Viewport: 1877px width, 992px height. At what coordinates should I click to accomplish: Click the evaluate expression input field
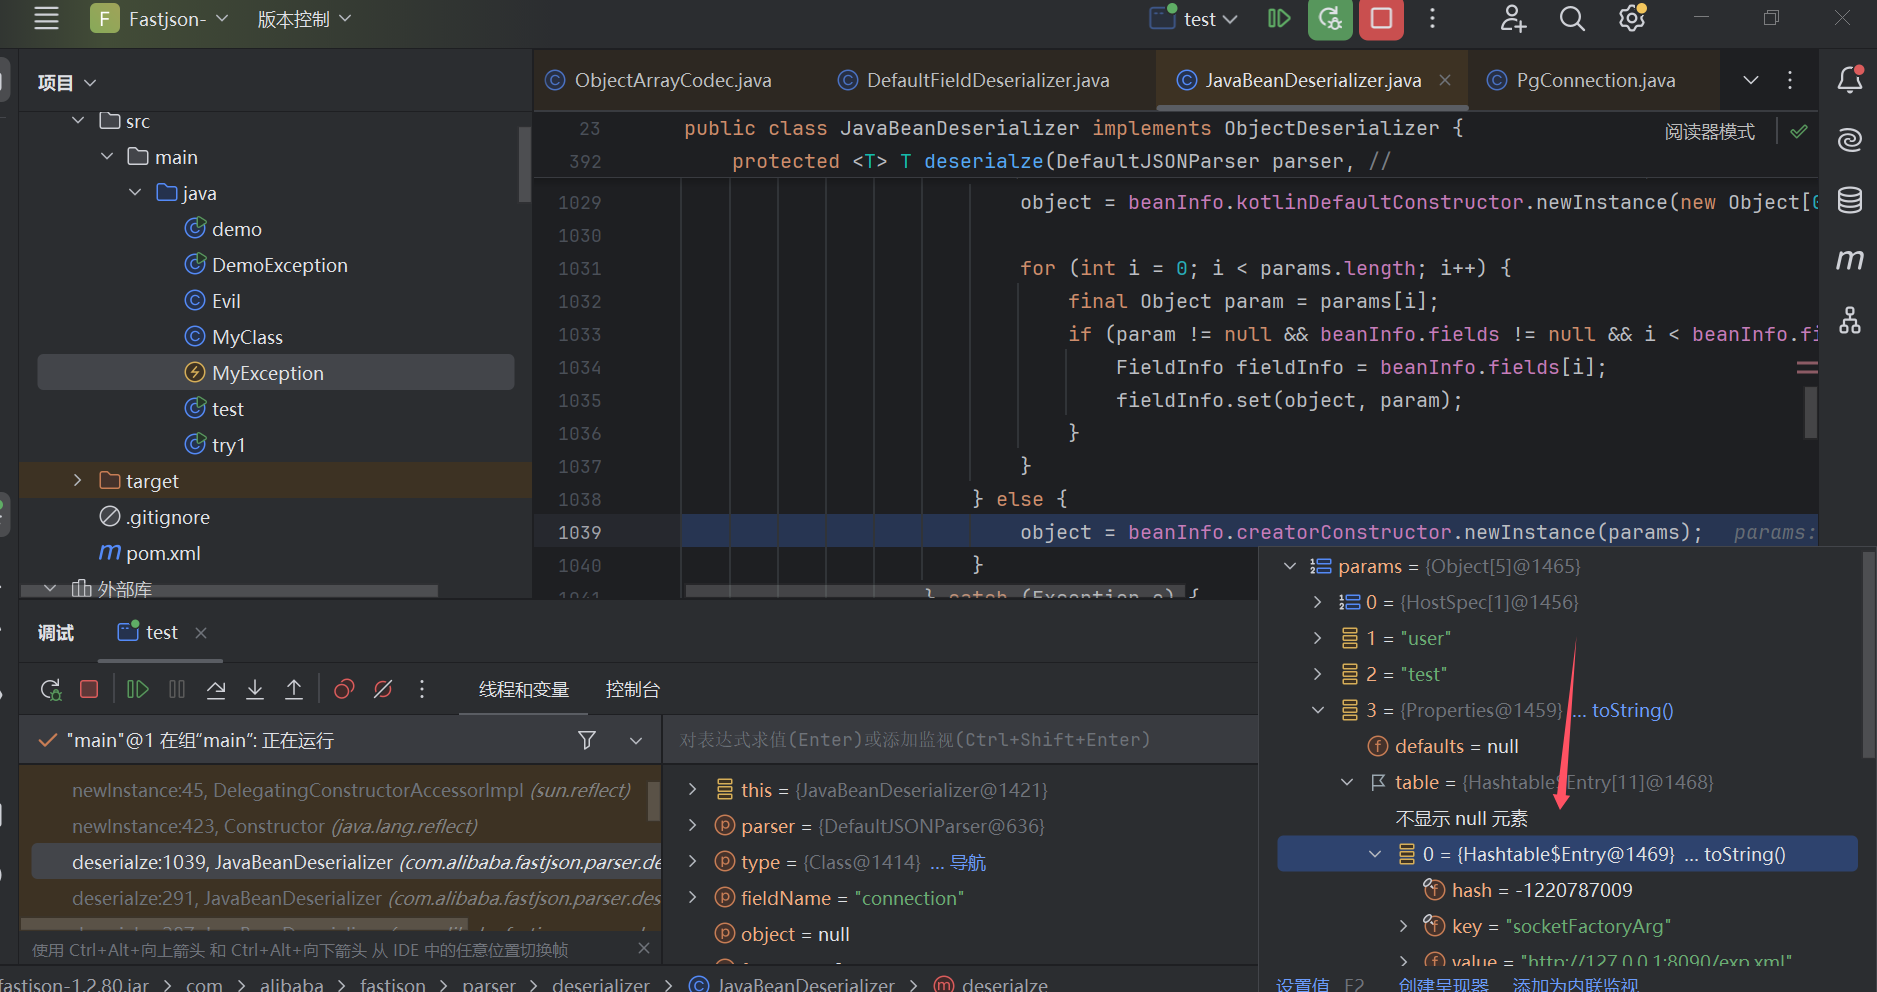tap(958, 740)
